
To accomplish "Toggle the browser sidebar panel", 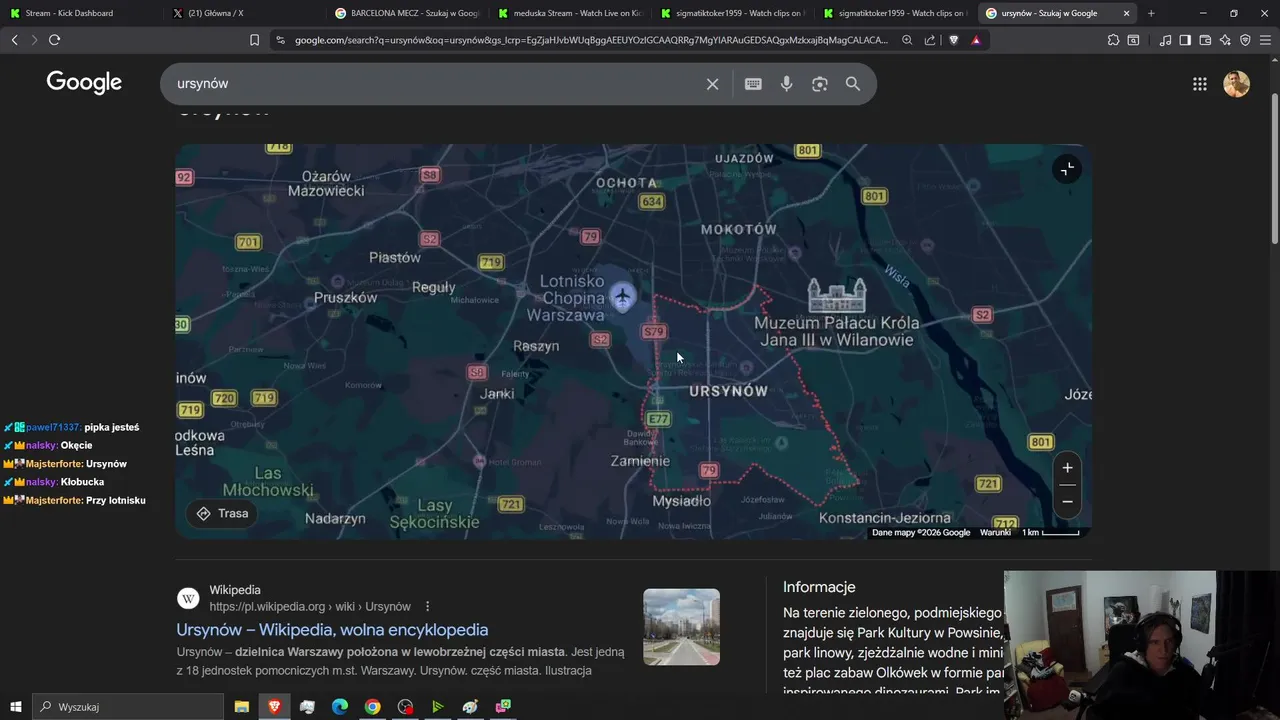I will click(1185, 40).
